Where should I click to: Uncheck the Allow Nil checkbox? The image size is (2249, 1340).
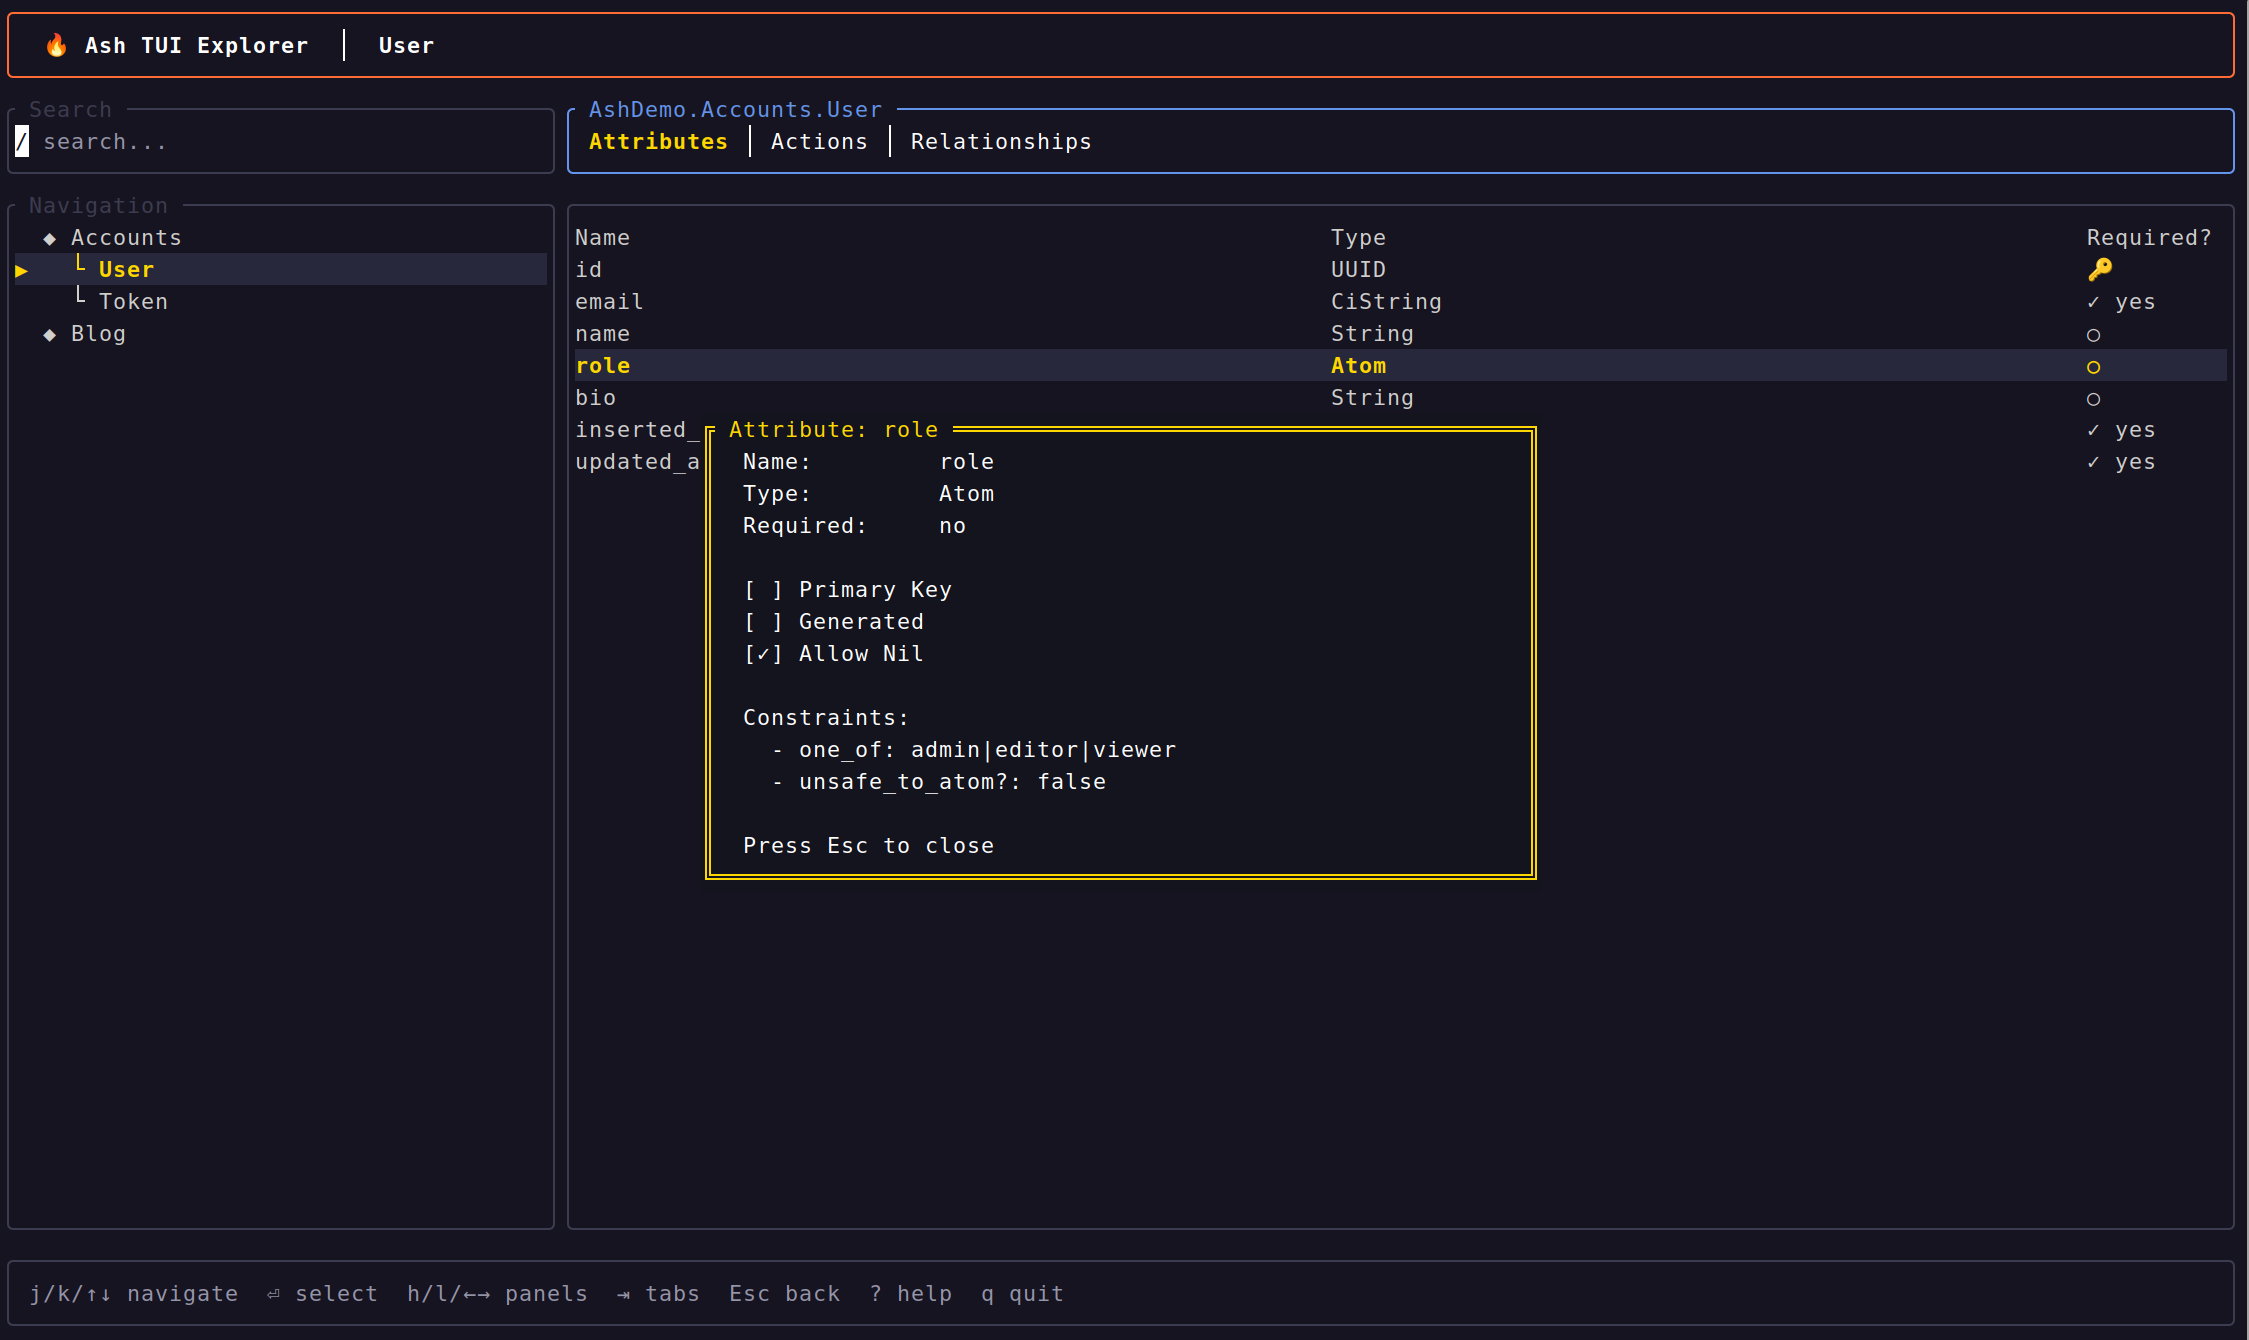coord(763,654)
